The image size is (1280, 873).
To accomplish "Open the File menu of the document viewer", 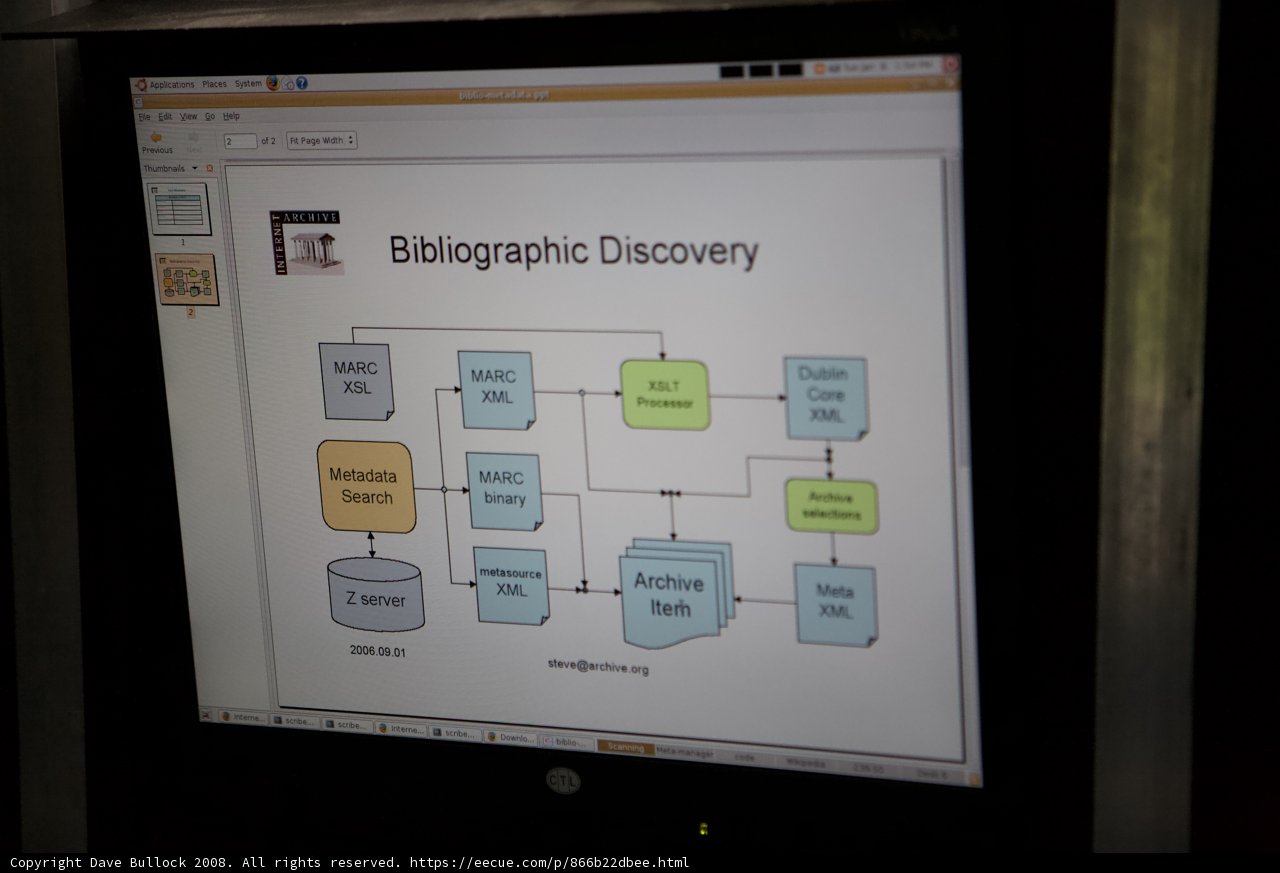I will pyautogui.click(x=144, y=117).
